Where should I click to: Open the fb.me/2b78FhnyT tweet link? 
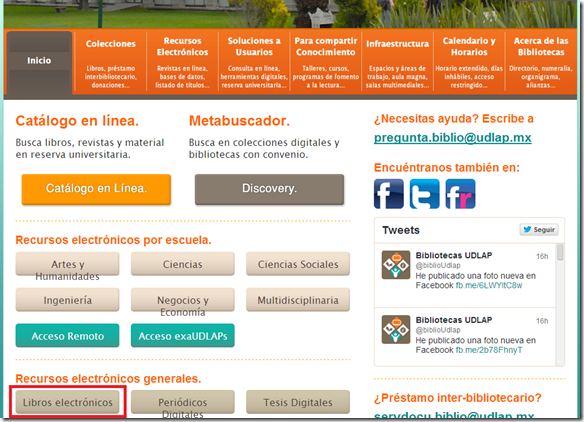click(x=489, y=350)
